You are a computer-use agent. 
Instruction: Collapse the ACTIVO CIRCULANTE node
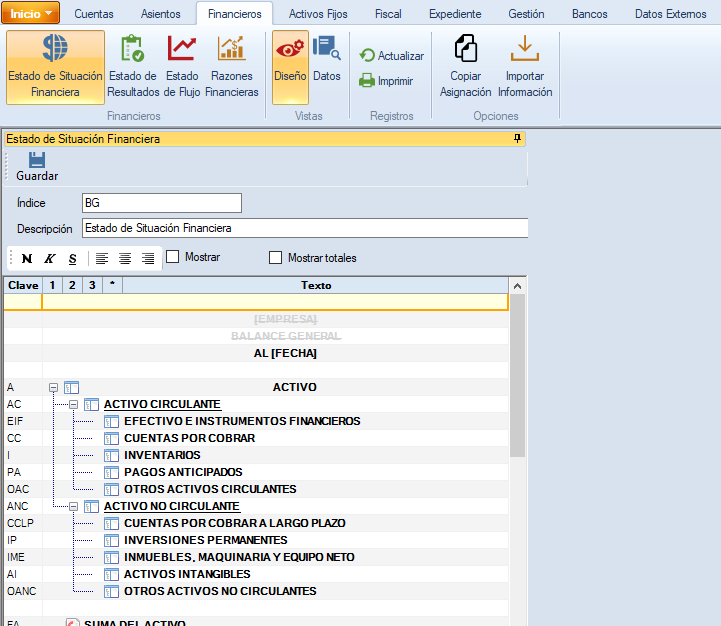point(74,404)
